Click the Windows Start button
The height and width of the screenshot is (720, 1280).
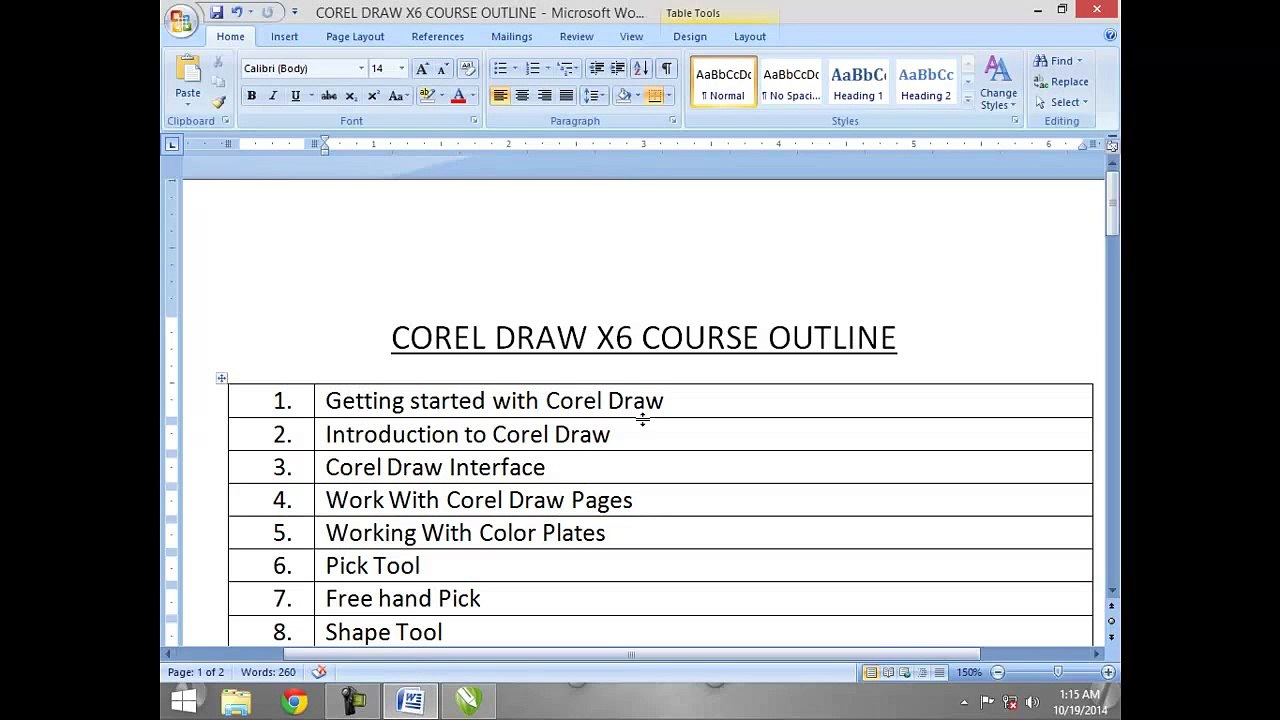[x=184, y=701]
